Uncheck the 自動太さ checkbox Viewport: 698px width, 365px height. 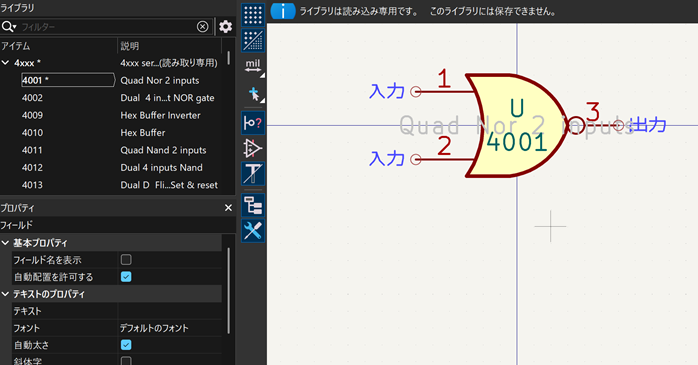click(126, 345)
